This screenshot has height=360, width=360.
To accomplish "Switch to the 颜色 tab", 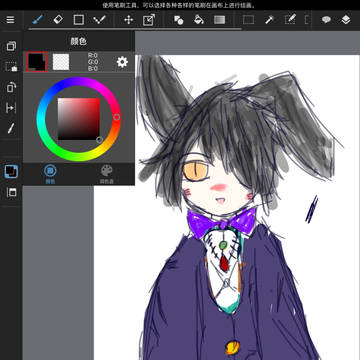I will tap(50, 174).
